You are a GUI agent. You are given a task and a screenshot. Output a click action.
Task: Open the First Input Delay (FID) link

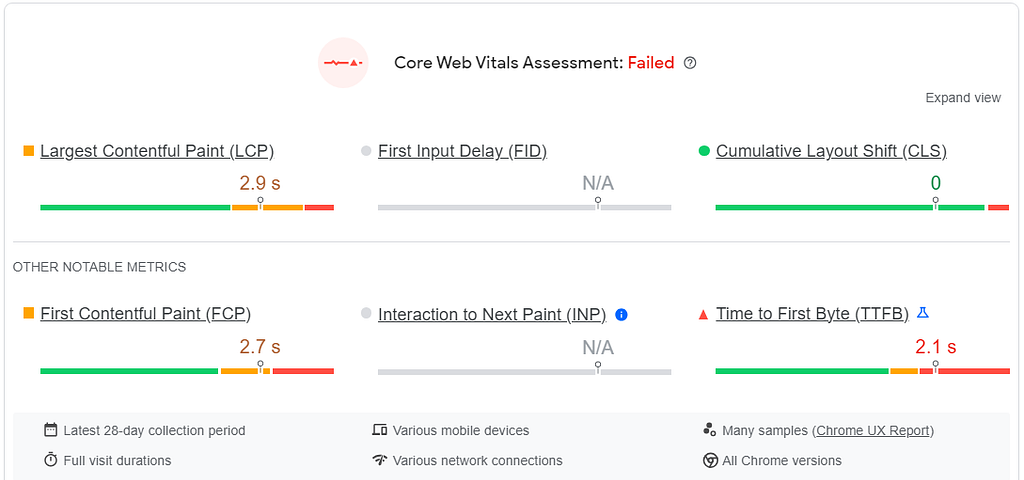click(x=462, y=151)
